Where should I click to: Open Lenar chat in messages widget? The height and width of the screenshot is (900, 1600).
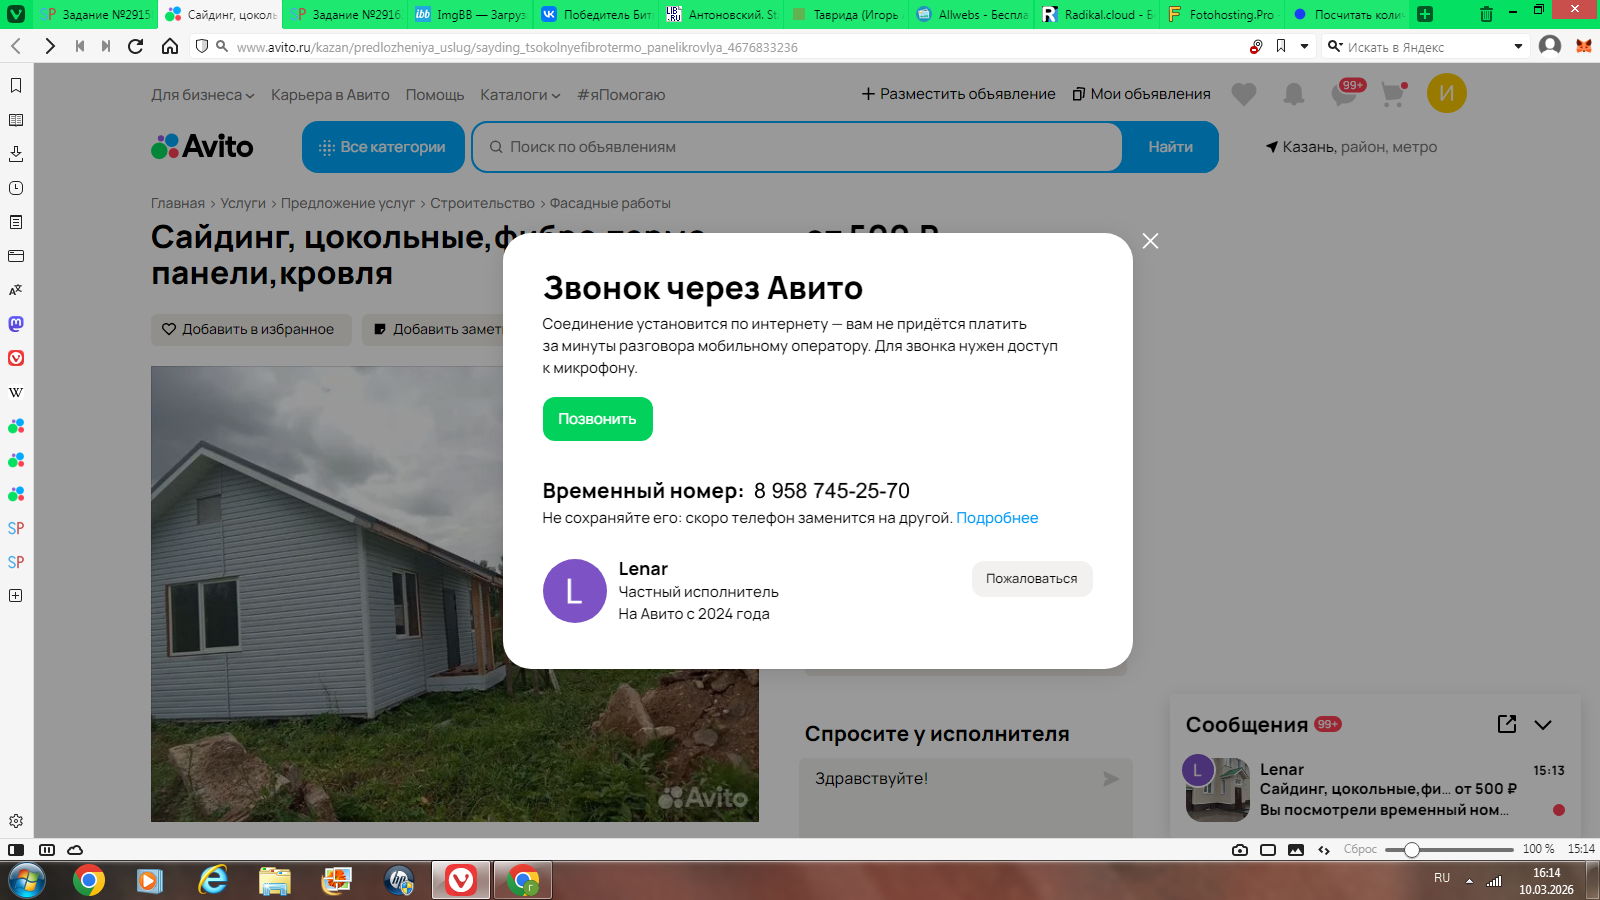(1375, 790)
